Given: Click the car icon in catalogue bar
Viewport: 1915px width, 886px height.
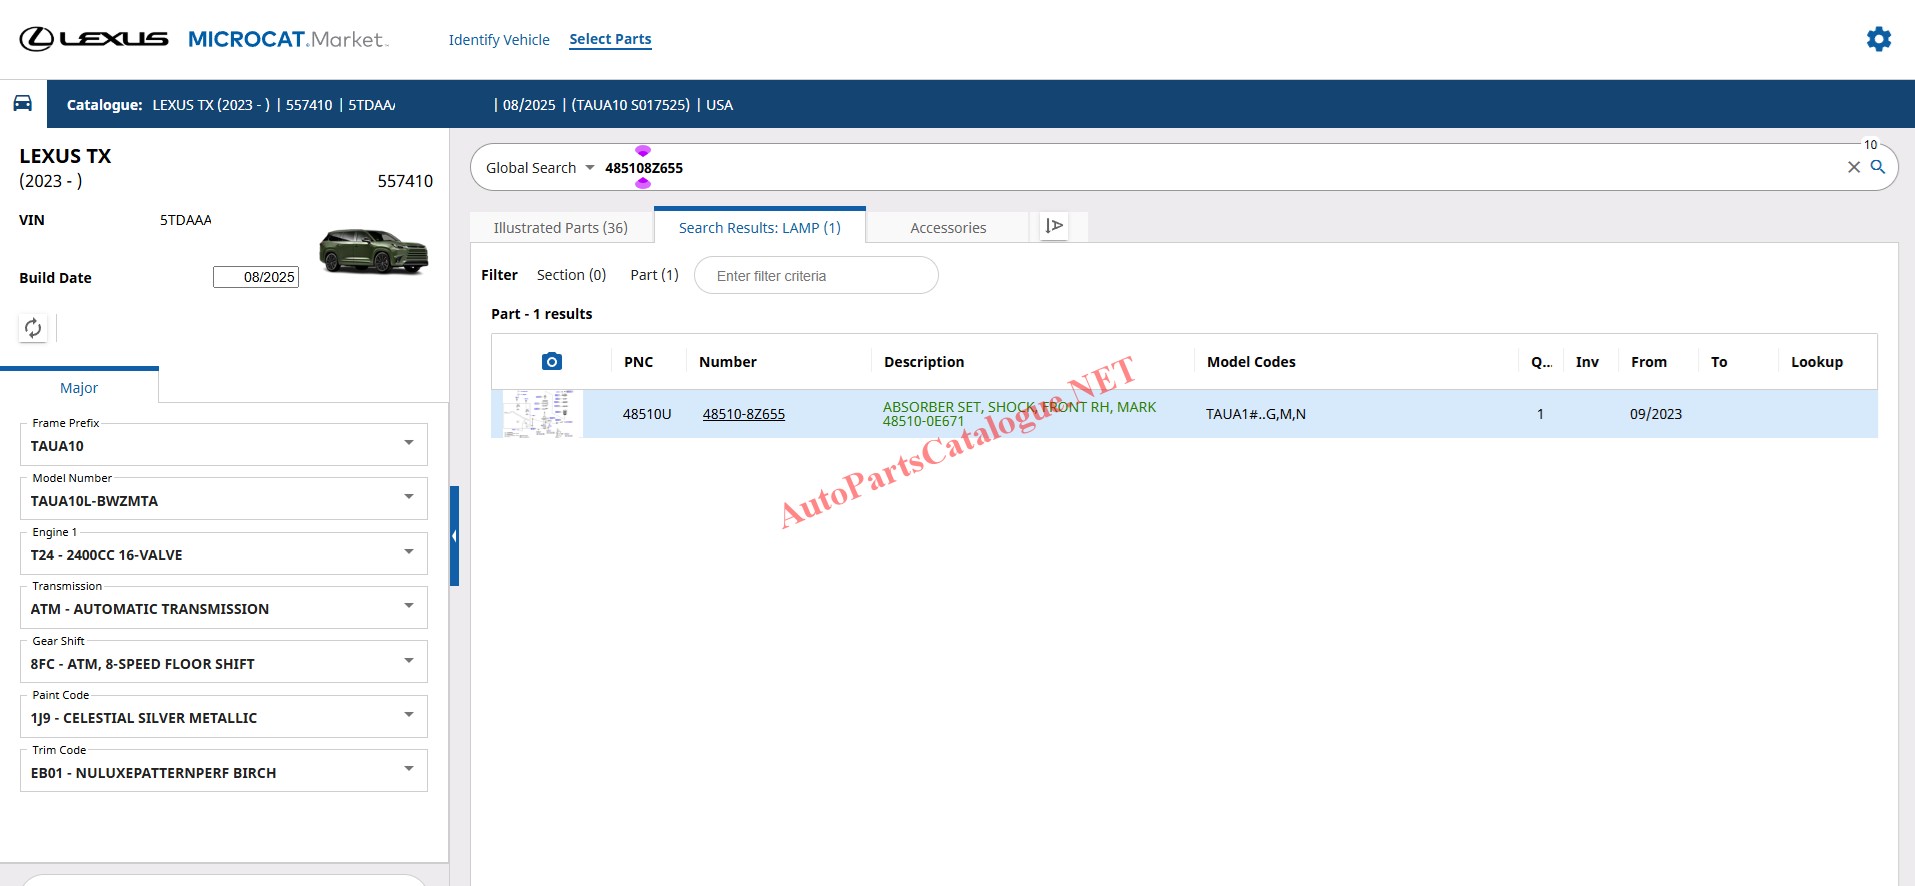Looking at the screenshot, I should point(23,104).
